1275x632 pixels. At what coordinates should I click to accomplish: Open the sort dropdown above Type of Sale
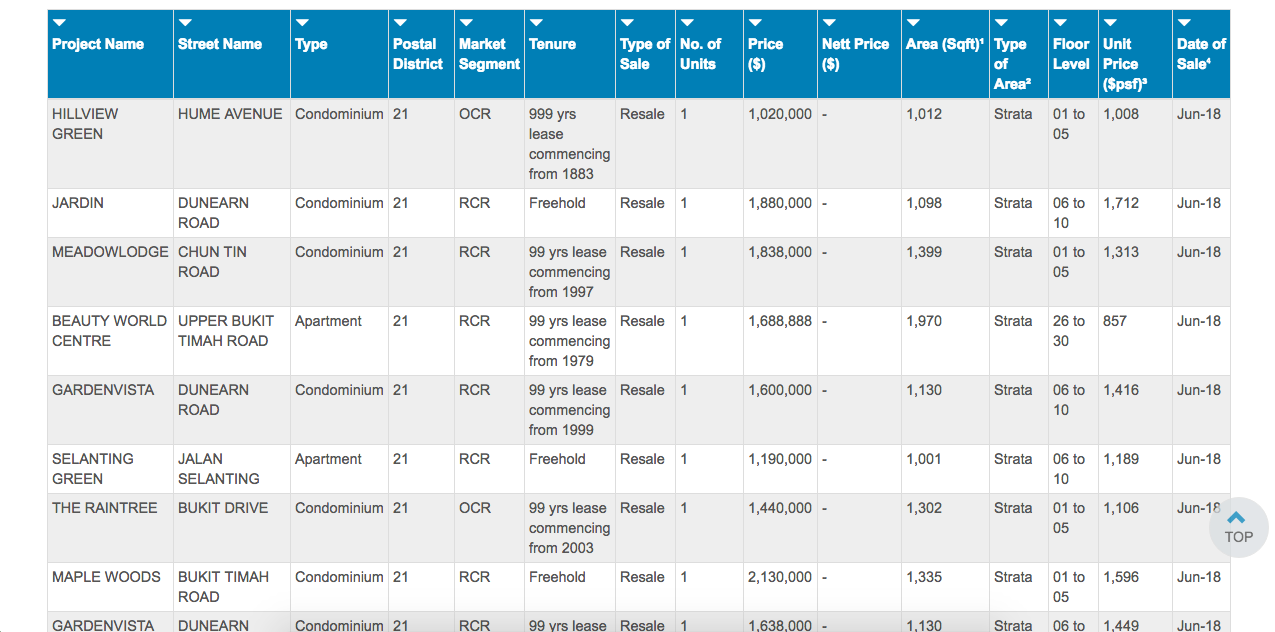coord(627,23)
